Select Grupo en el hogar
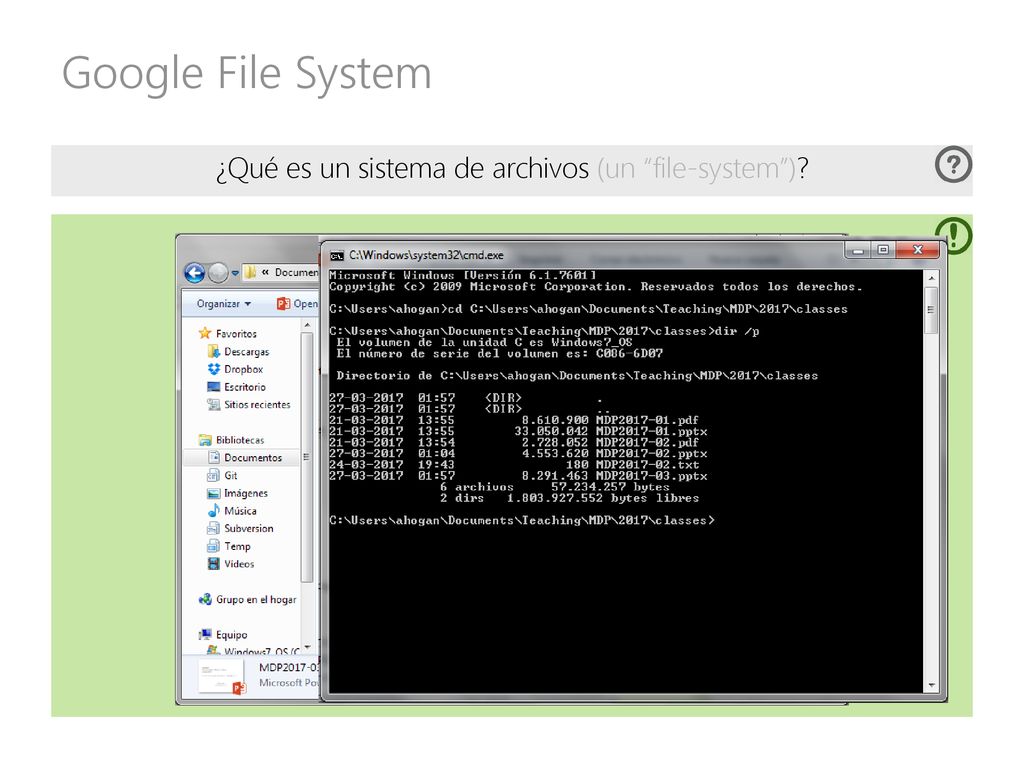1024x768 pixels. [x=256, y=599]
